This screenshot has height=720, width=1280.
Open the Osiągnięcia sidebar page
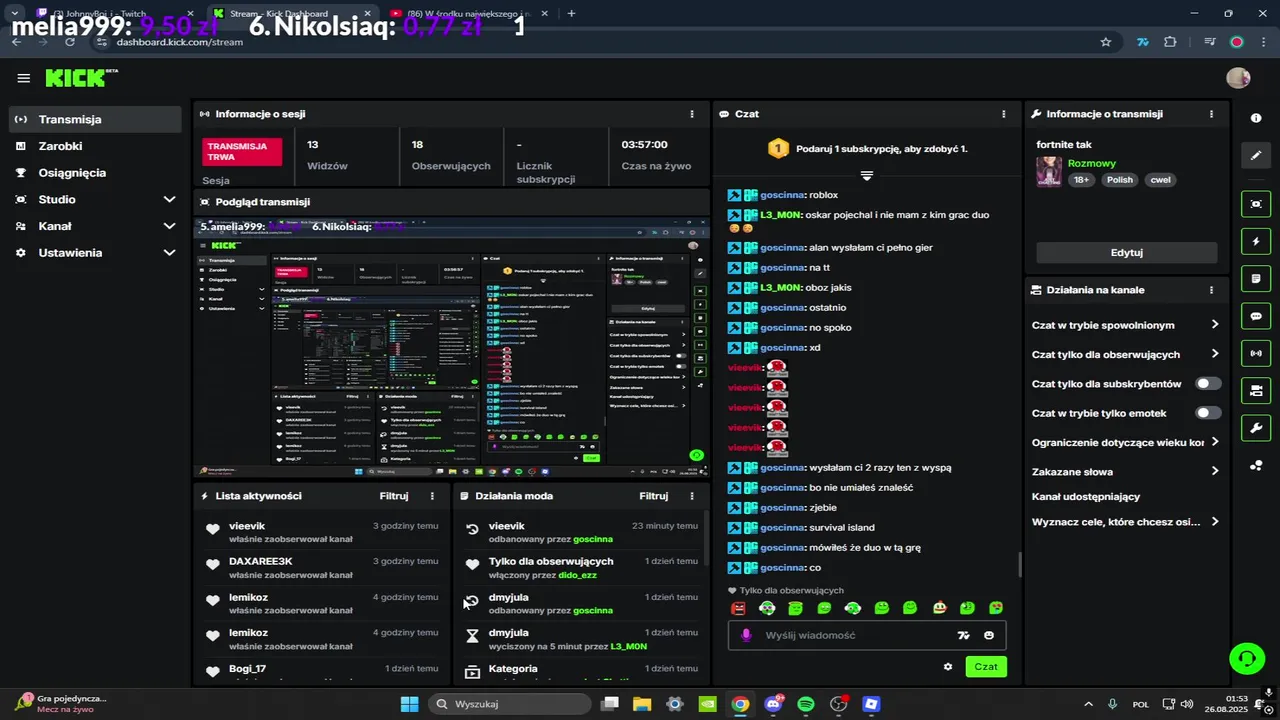96,172
